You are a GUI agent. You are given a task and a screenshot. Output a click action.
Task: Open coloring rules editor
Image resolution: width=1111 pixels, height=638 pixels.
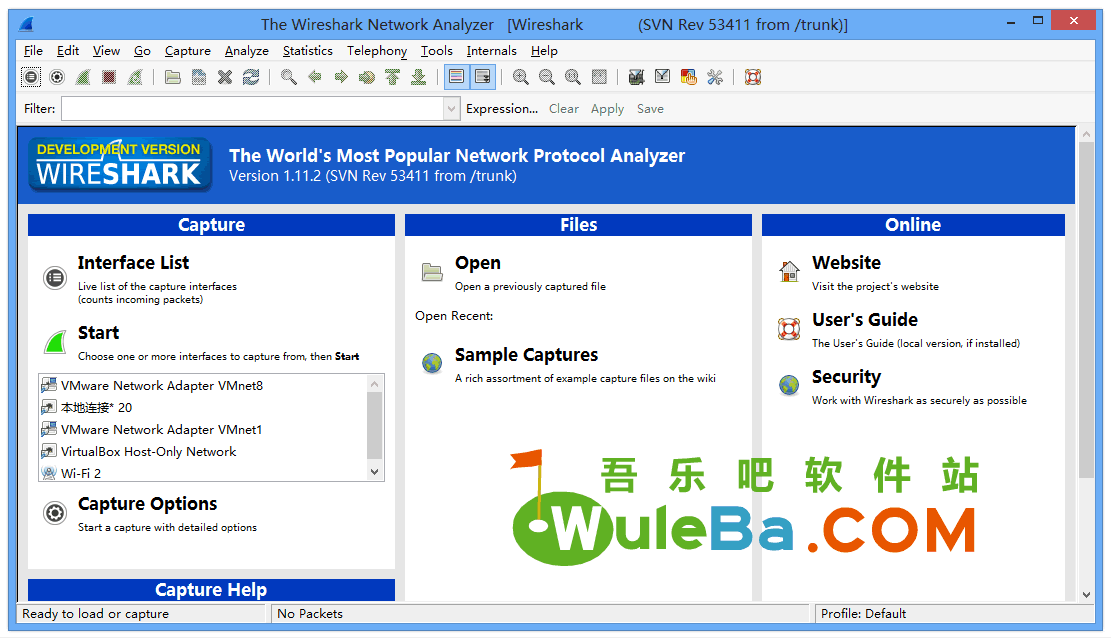(x=688, y=77)
